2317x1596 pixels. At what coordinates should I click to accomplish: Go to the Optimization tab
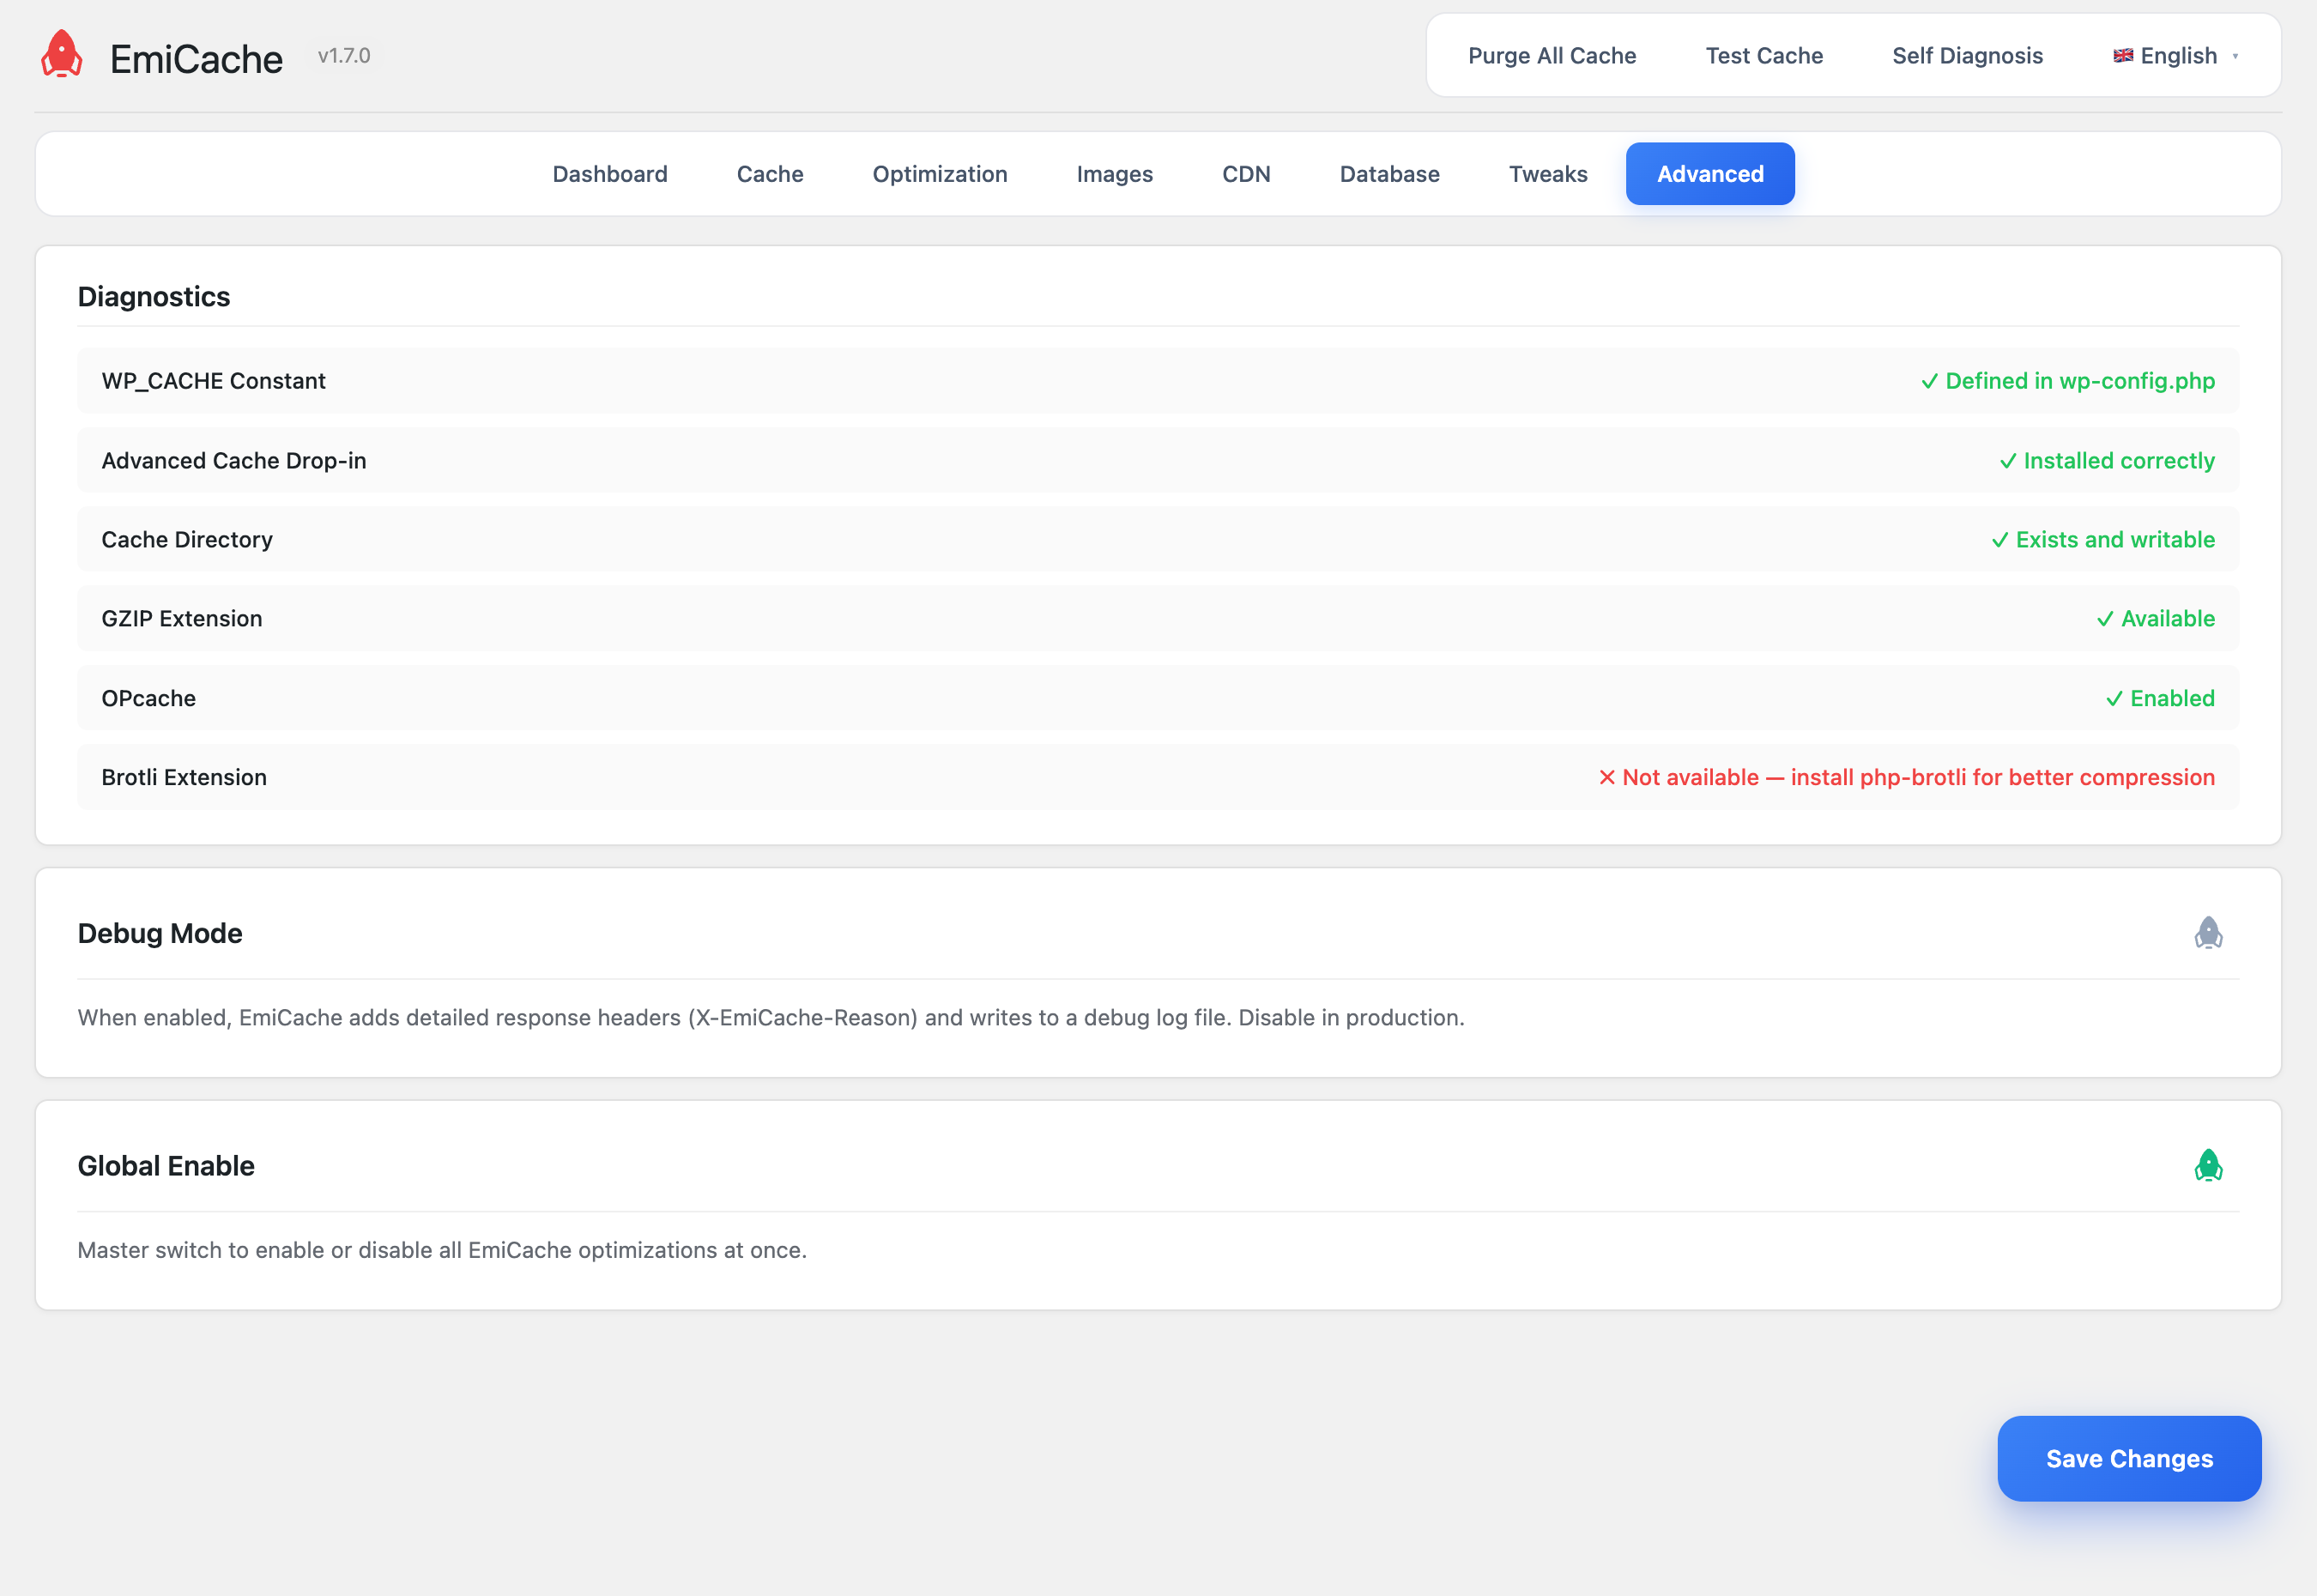940,174
